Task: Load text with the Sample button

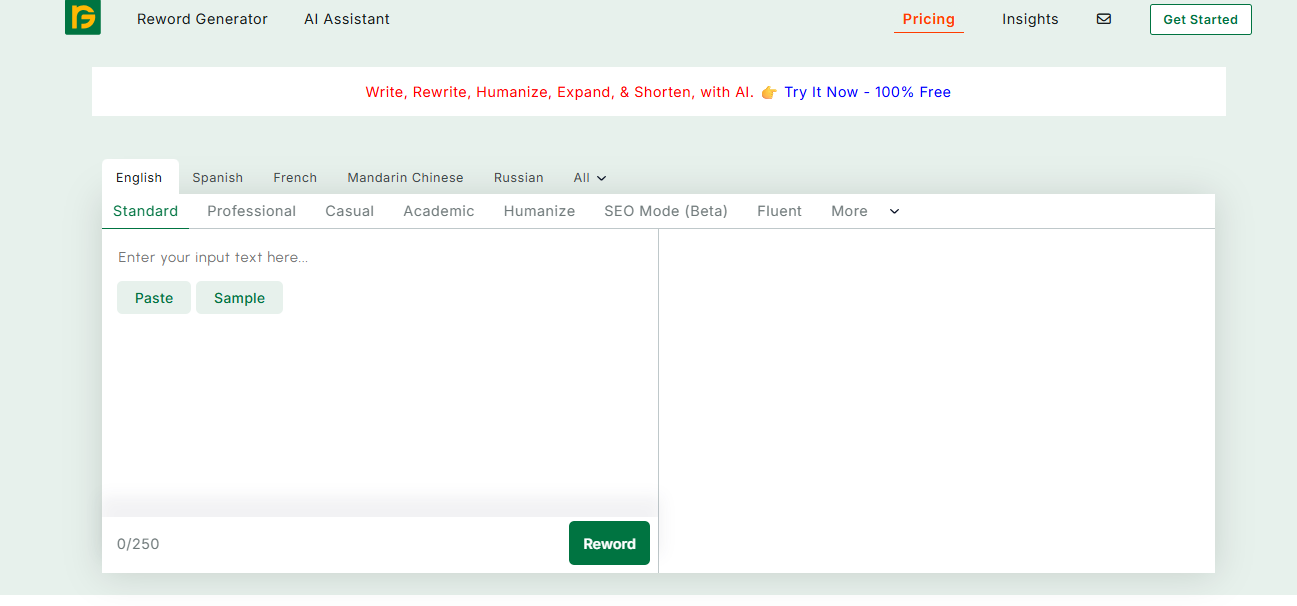Action: (239, 298)
